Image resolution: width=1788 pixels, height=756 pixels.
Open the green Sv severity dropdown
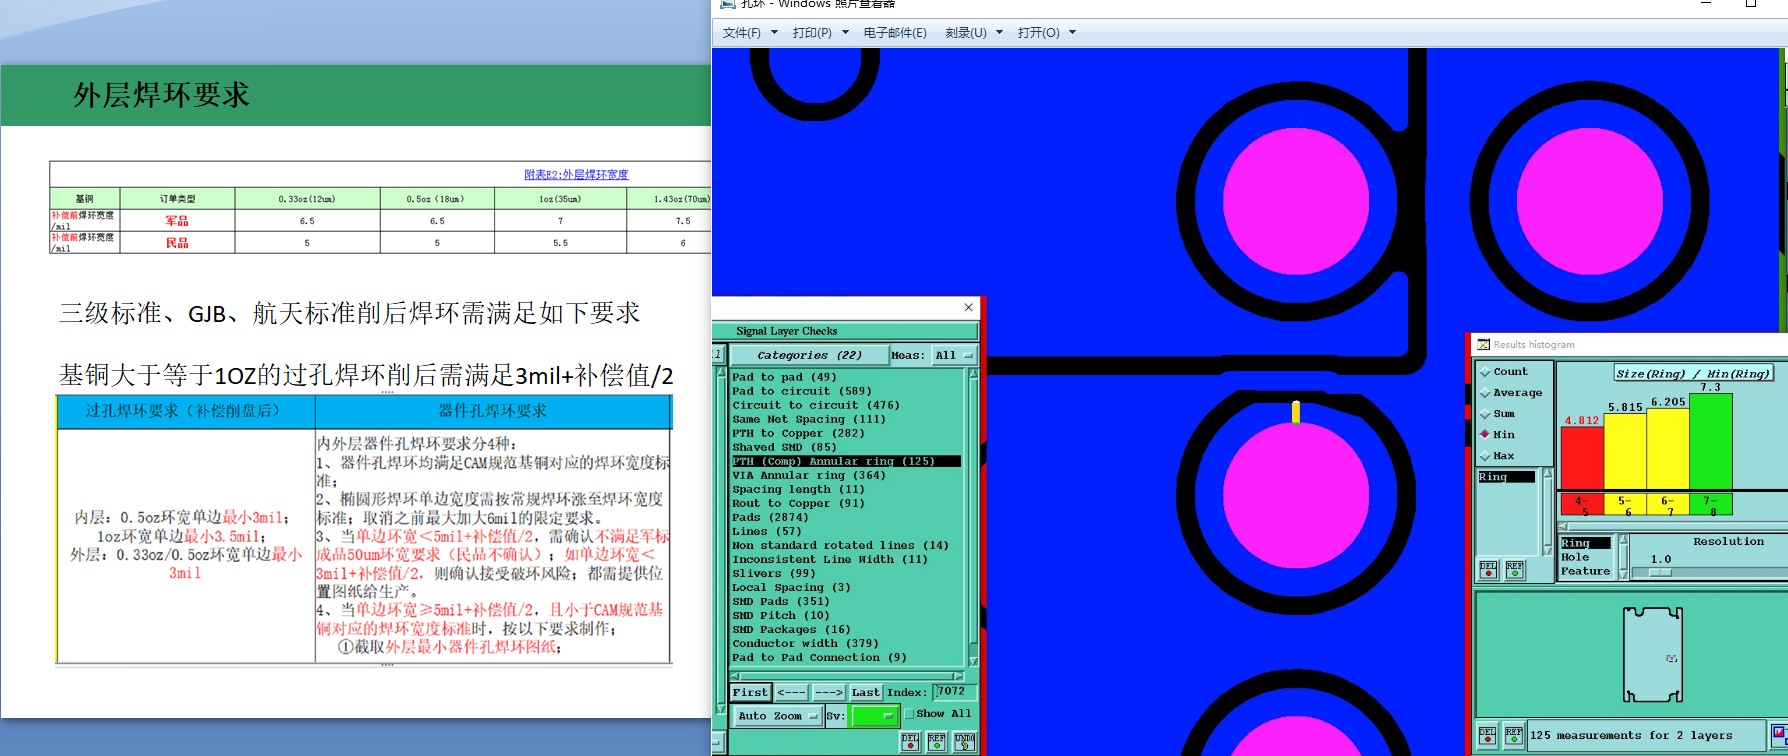coord(873,716)
